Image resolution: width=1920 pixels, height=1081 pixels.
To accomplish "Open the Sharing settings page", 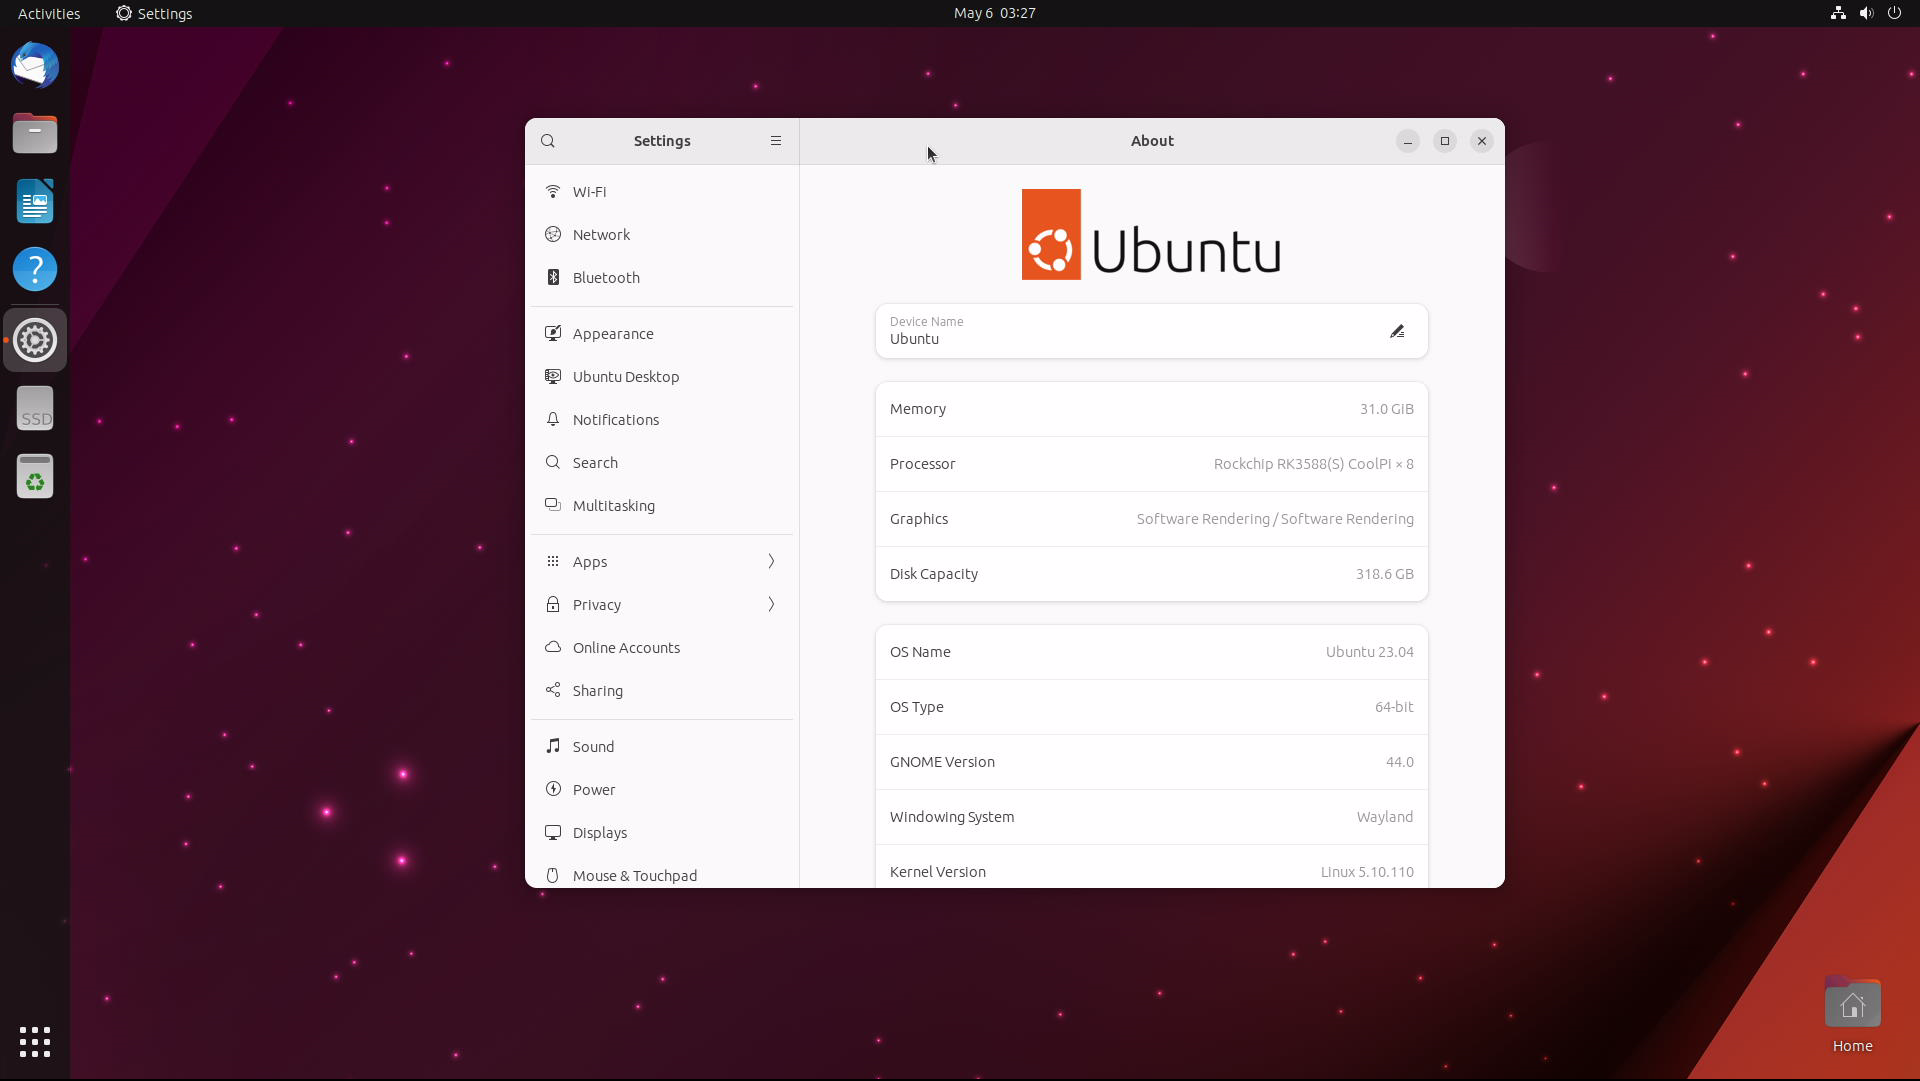I will [662, 690].
